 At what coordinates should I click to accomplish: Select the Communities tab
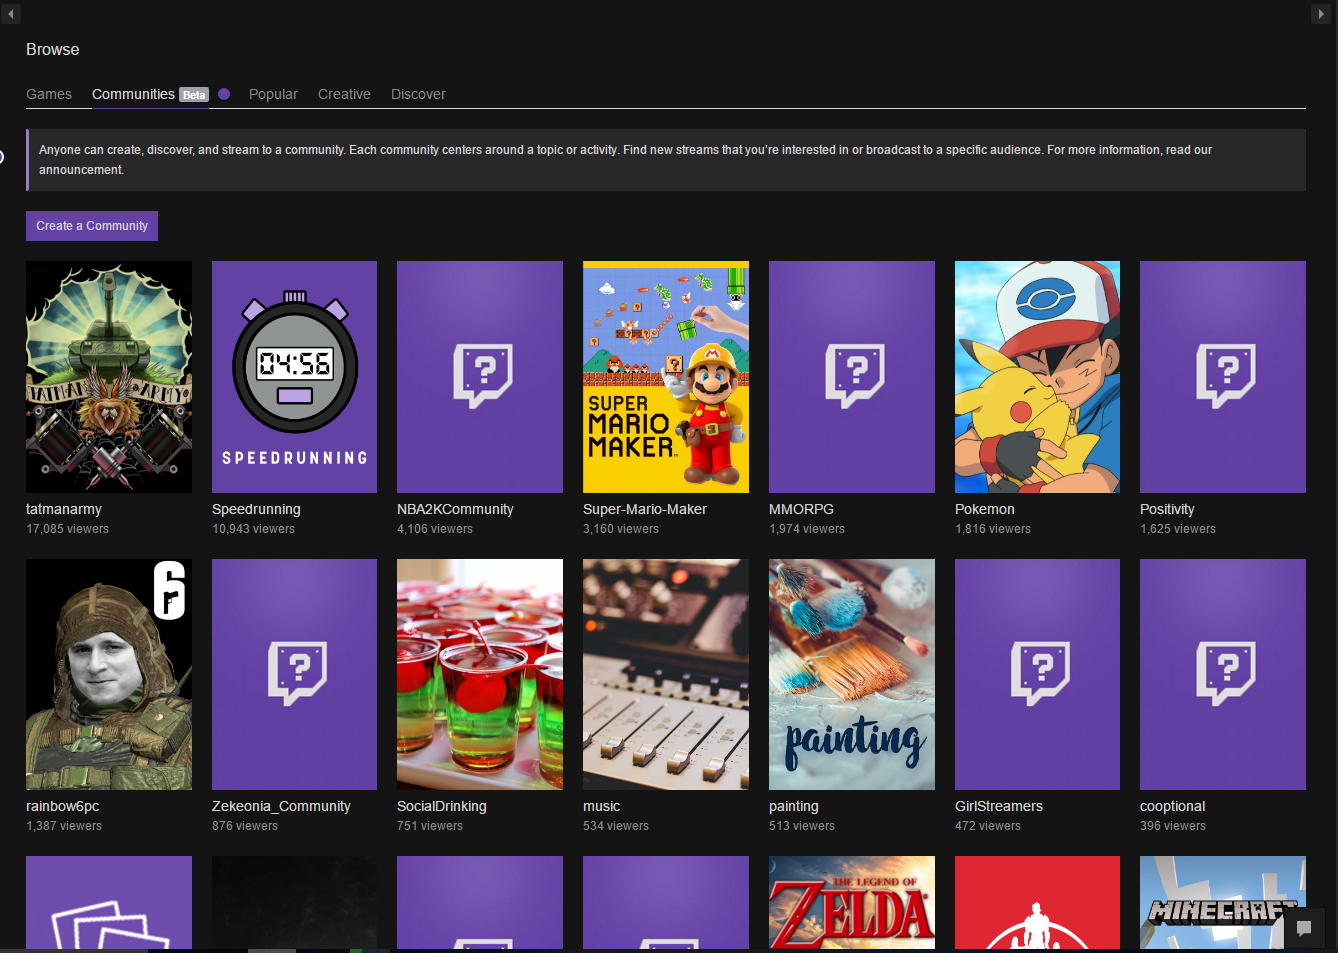(133, 94)
